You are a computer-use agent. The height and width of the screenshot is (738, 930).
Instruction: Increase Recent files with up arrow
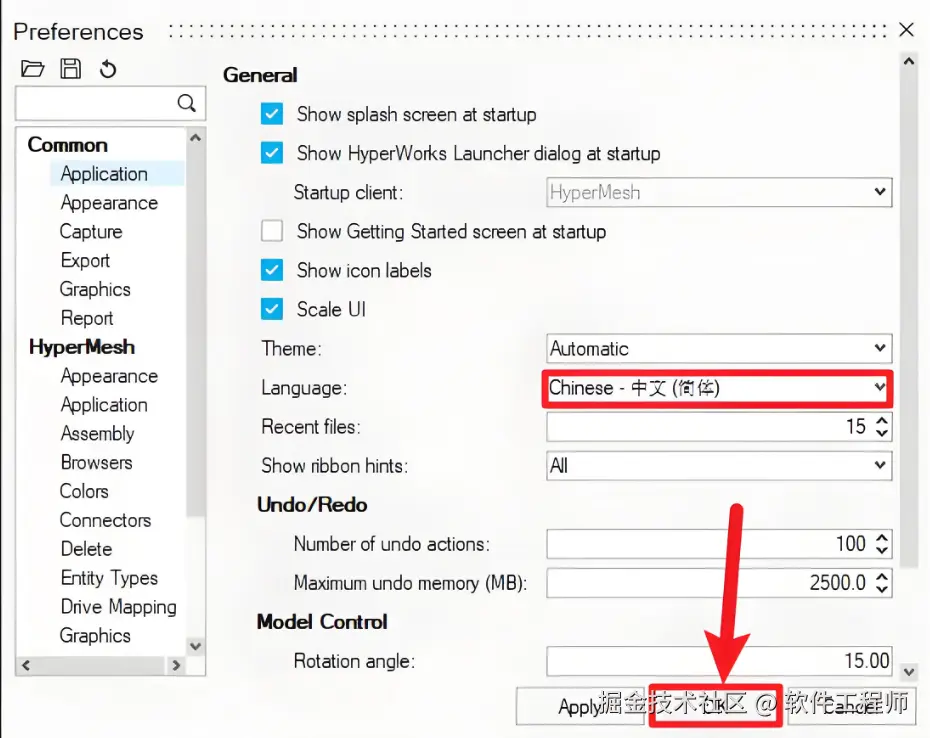pyautogui.click(x=882, y=420)
